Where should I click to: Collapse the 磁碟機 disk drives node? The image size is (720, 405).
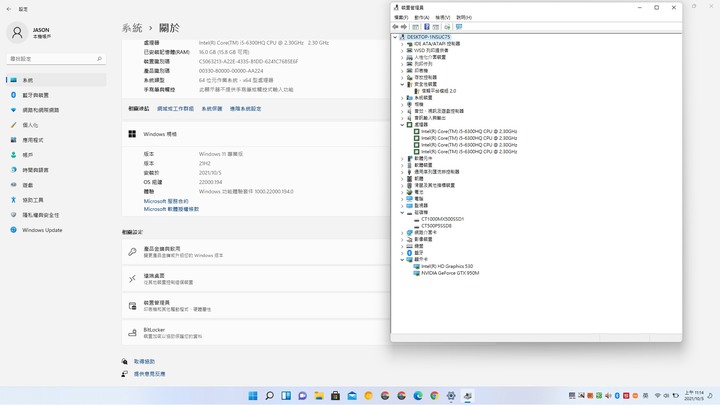tap(402, 213)
